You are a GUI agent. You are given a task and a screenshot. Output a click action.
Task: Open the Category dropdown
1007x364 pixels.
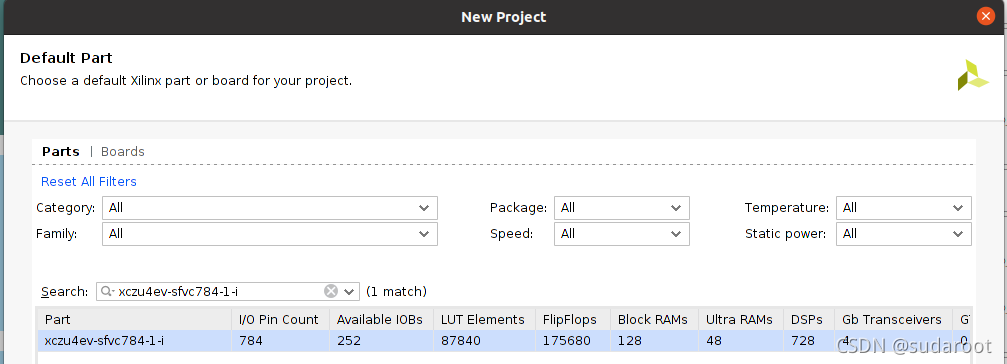(x=270, y=208)
